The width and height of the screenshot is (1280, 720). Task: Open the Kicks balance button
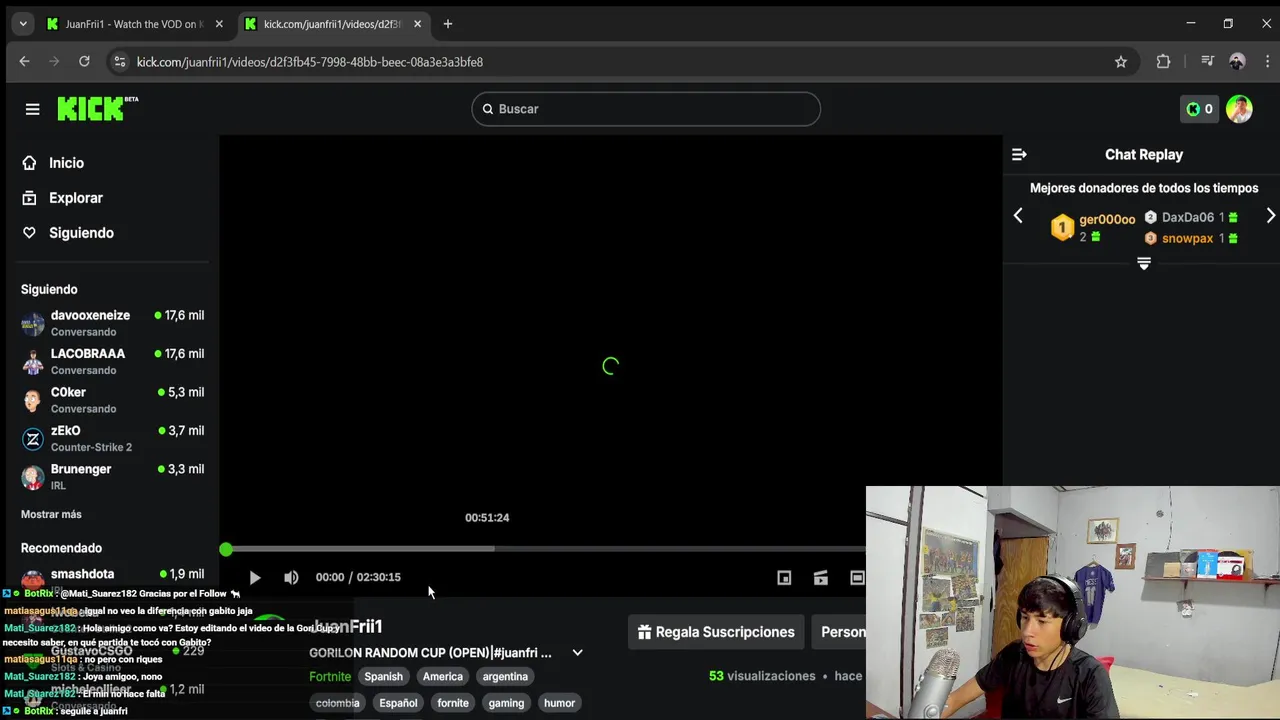tap(1199, 109)
